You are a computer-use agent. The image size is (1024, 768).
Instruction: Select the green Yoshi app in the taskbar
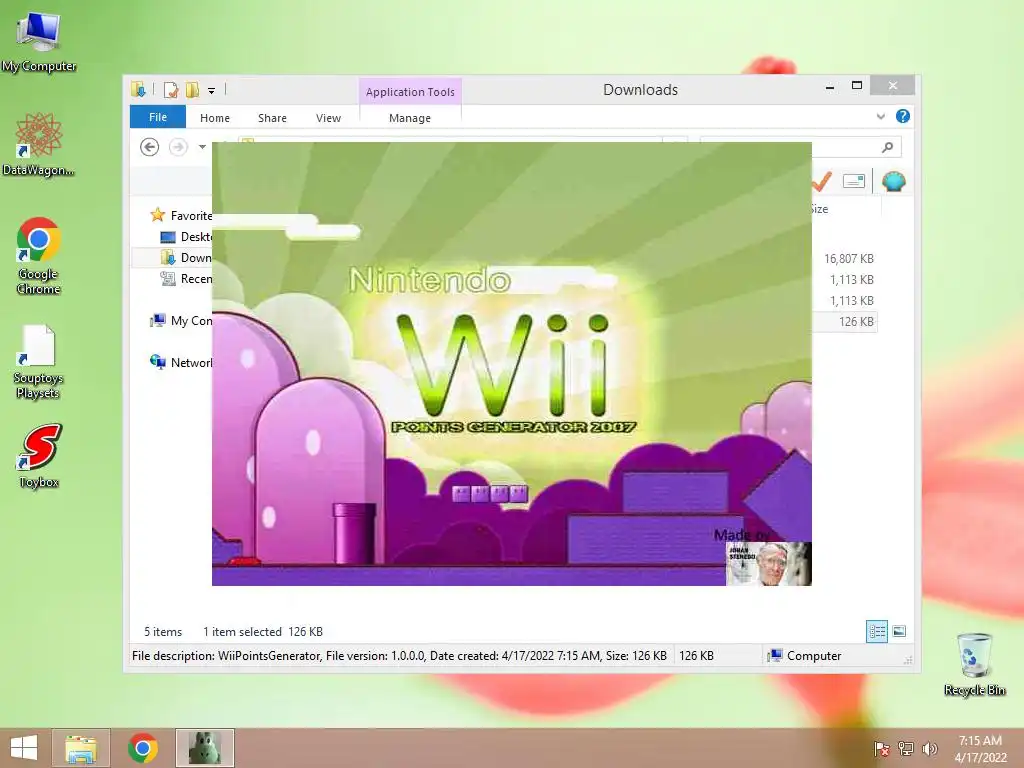[x=204, y=748]
